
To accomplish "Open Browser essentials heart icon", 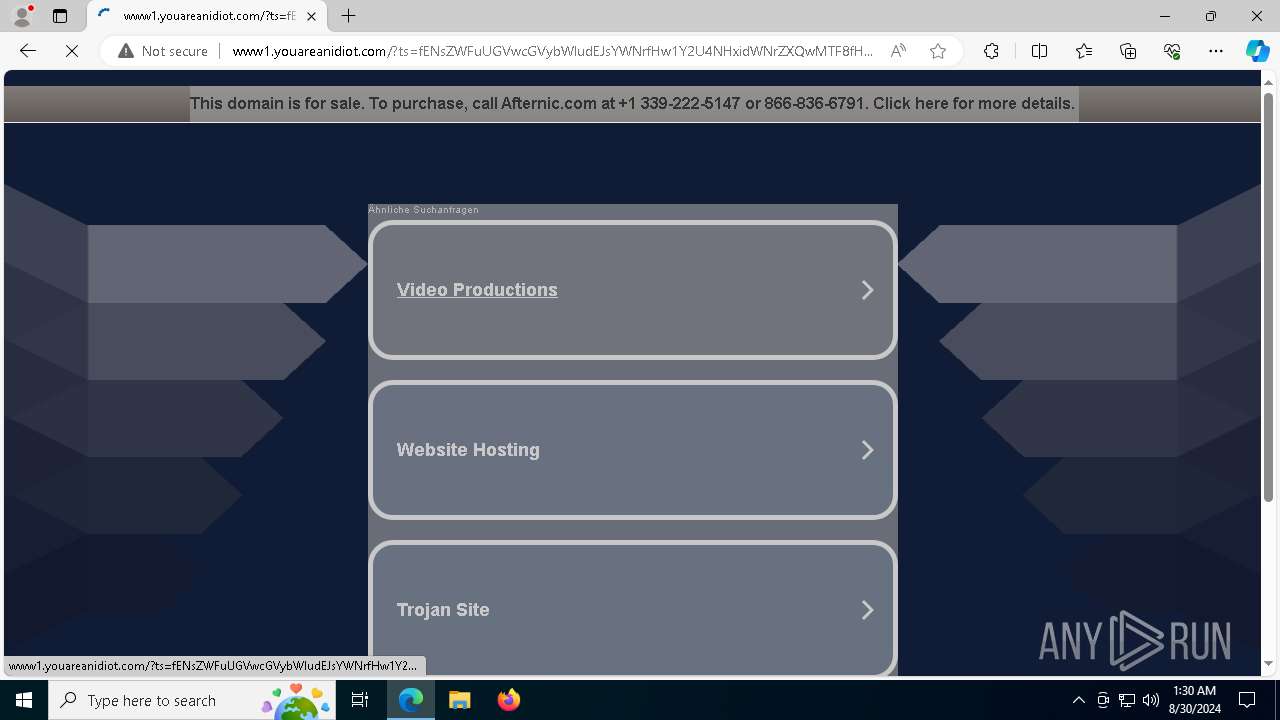I will [x=1172, y=51].
